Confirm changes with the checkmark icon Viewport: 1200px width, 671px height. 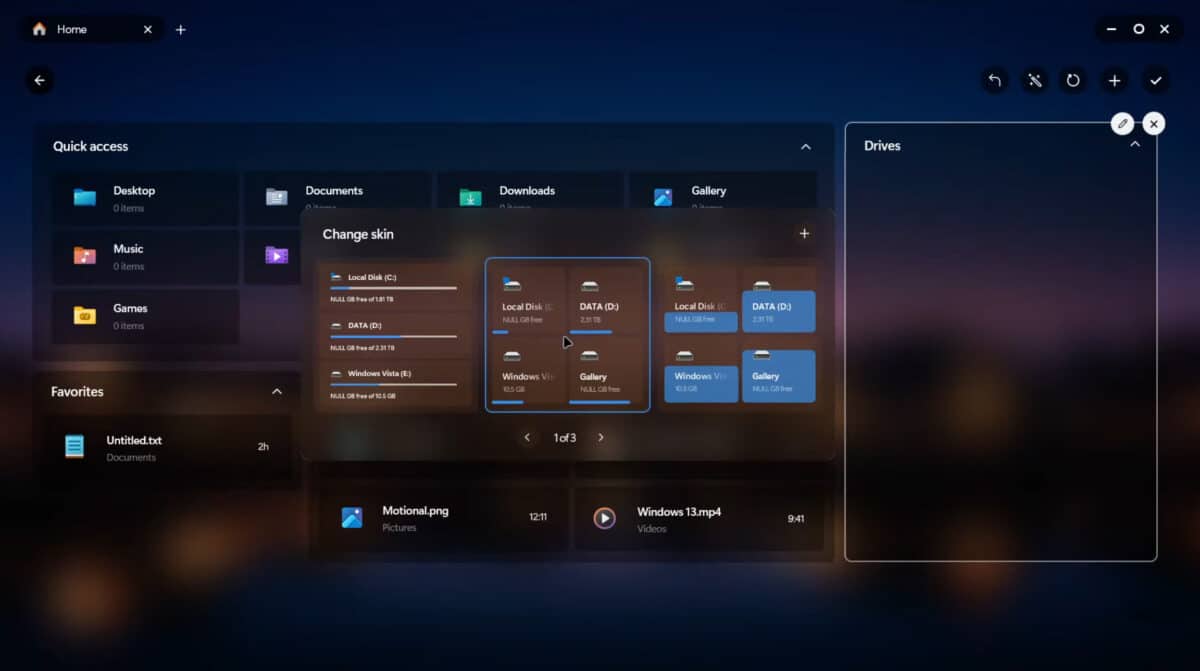point(1155,80)
